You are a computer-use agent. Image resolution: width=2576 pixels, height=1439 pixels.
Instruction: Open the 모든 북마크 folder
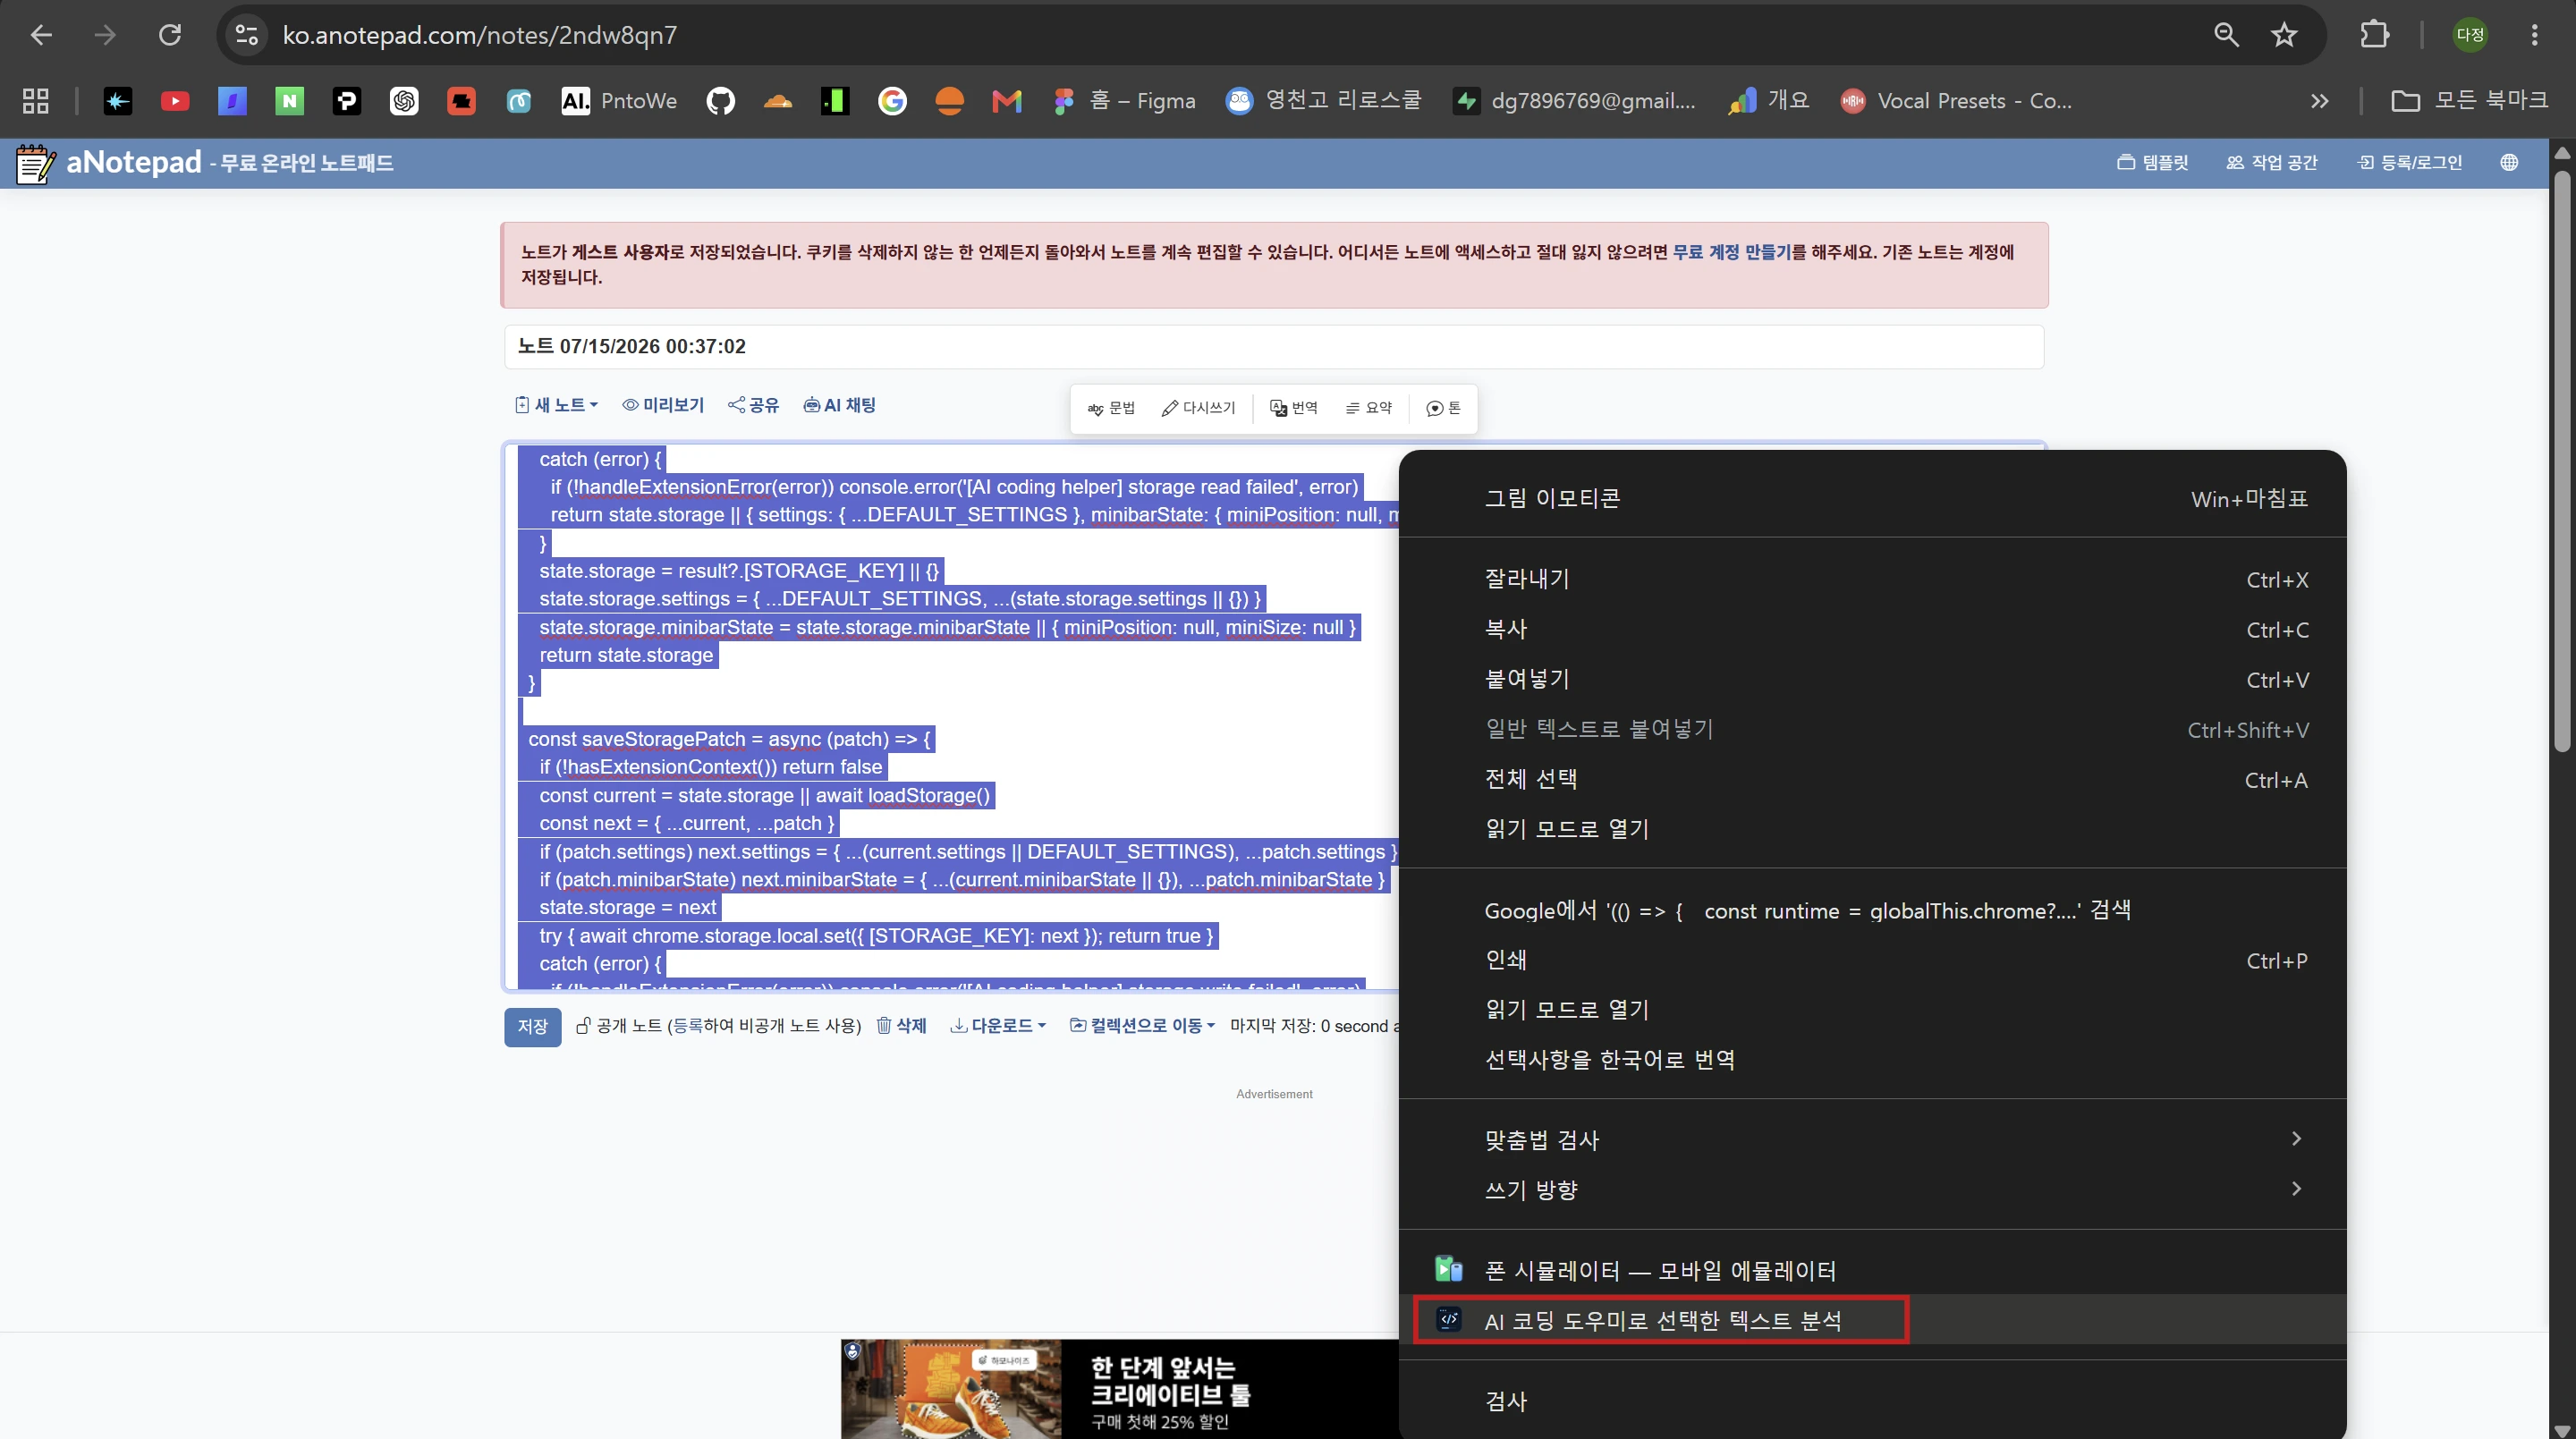pyautogui.click(x=2469, y=101)
